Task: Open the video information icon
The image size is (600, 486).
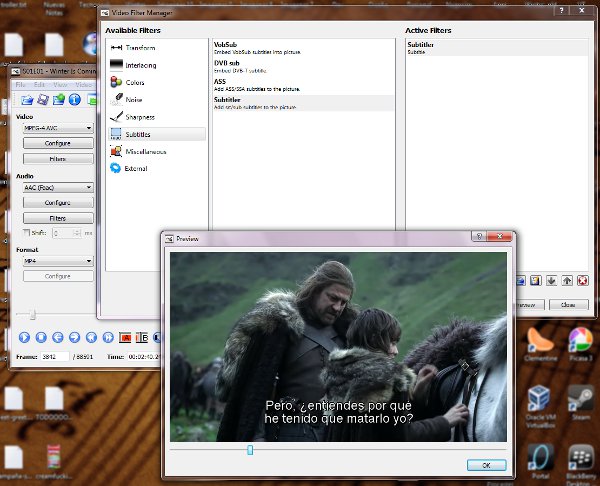Action: 75,100
